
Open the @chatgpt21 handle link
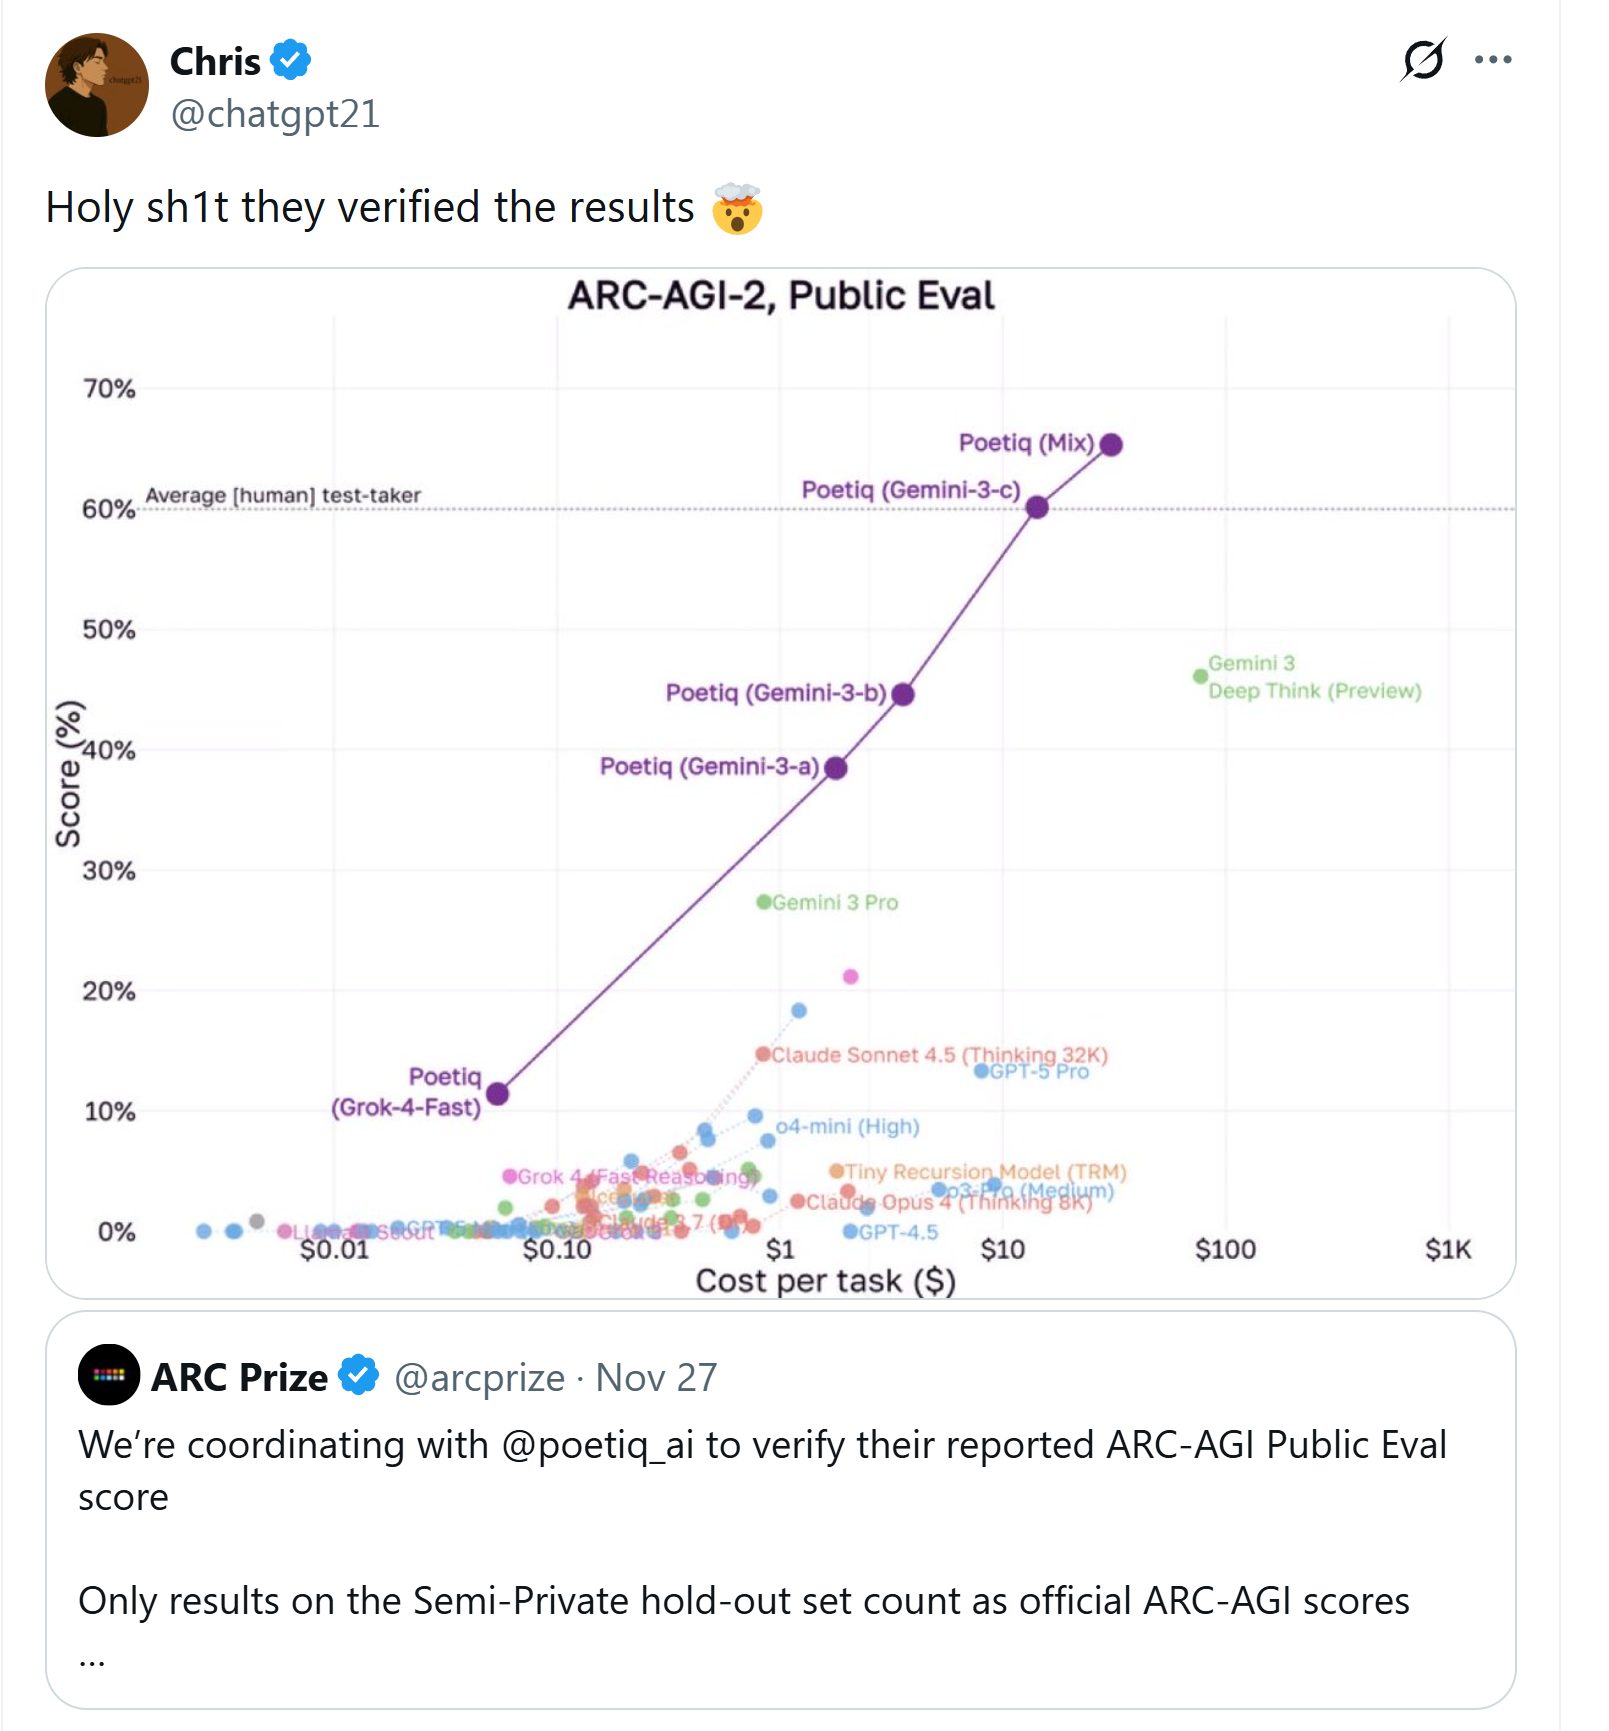pyautogui.click(x=275, y=114)
